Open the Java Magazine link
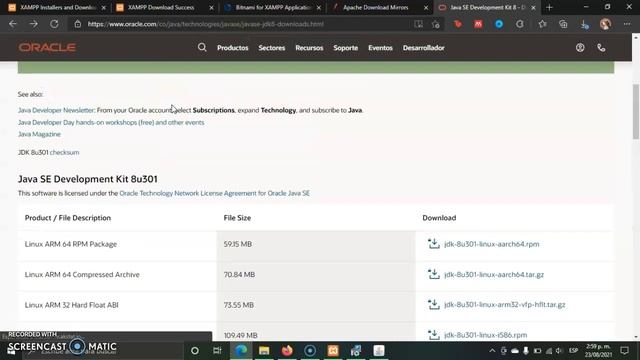This screenshot has height=360, width=640. tap(39, 134)
